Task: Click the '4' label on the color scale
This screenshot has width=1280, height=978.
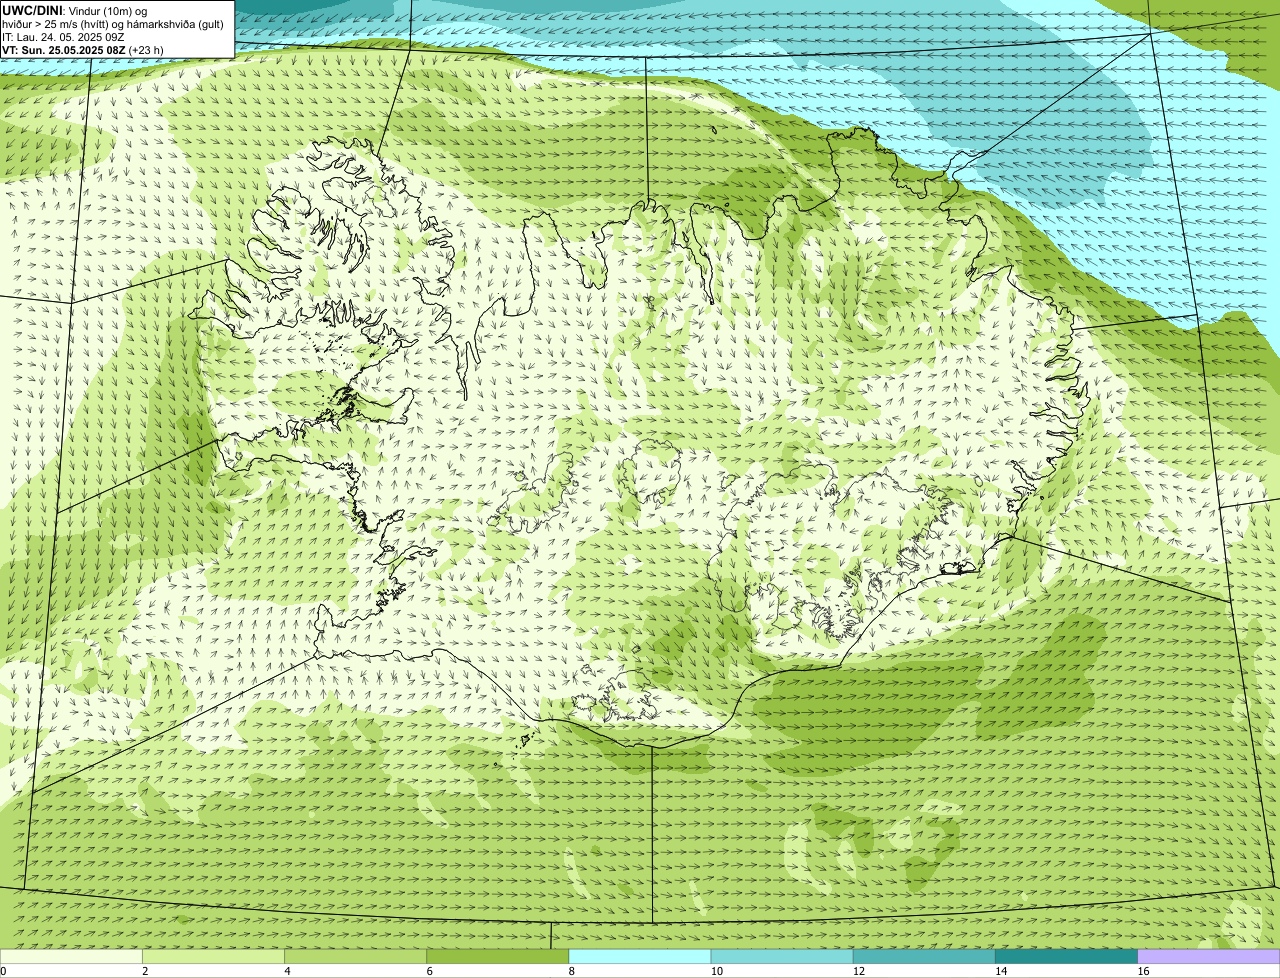Action: (x=287, y=971)
